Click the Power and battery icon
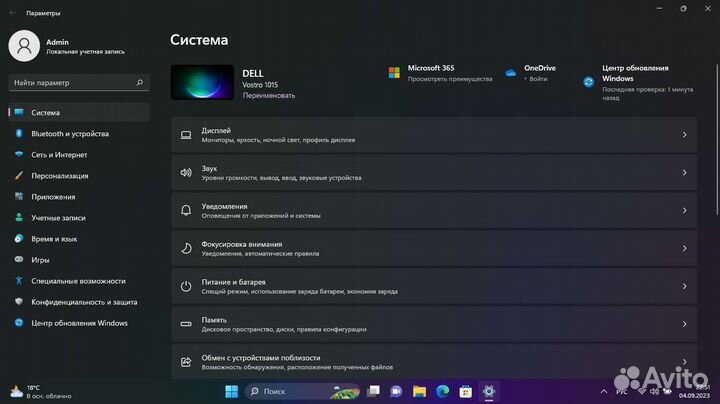 [186, 286]
